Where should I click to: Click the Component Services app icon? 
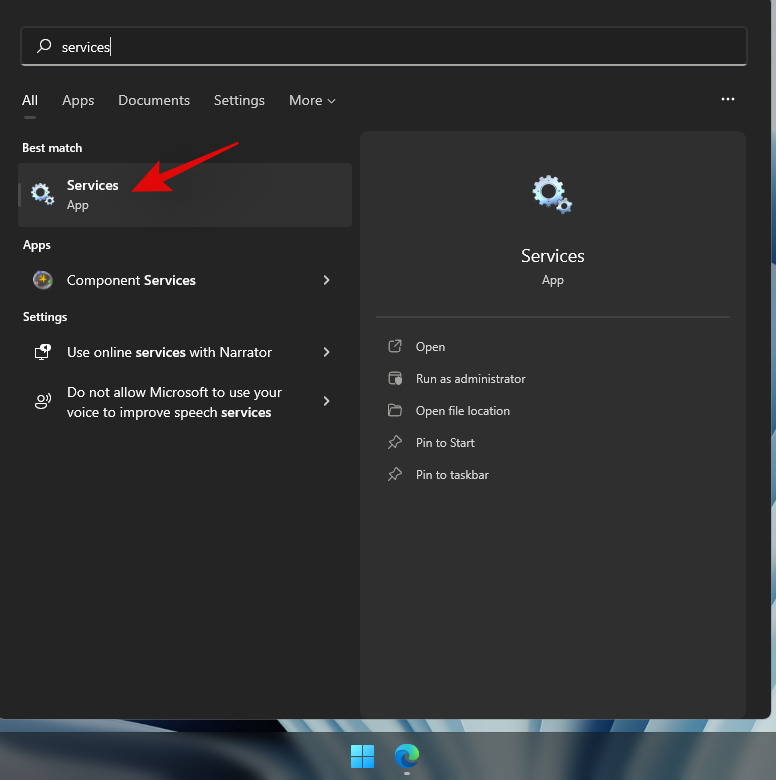tap(42, 280)
